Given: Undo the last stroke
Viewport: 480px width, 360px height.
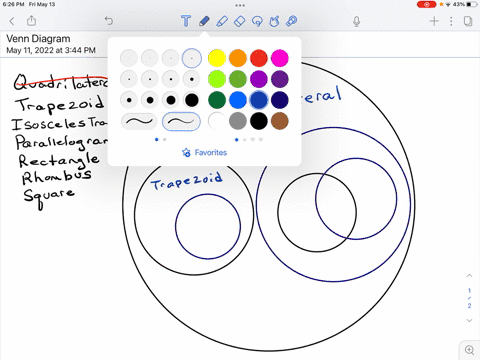Looking at the screenshot, I should pyautogui.click(x=109, y=21).
